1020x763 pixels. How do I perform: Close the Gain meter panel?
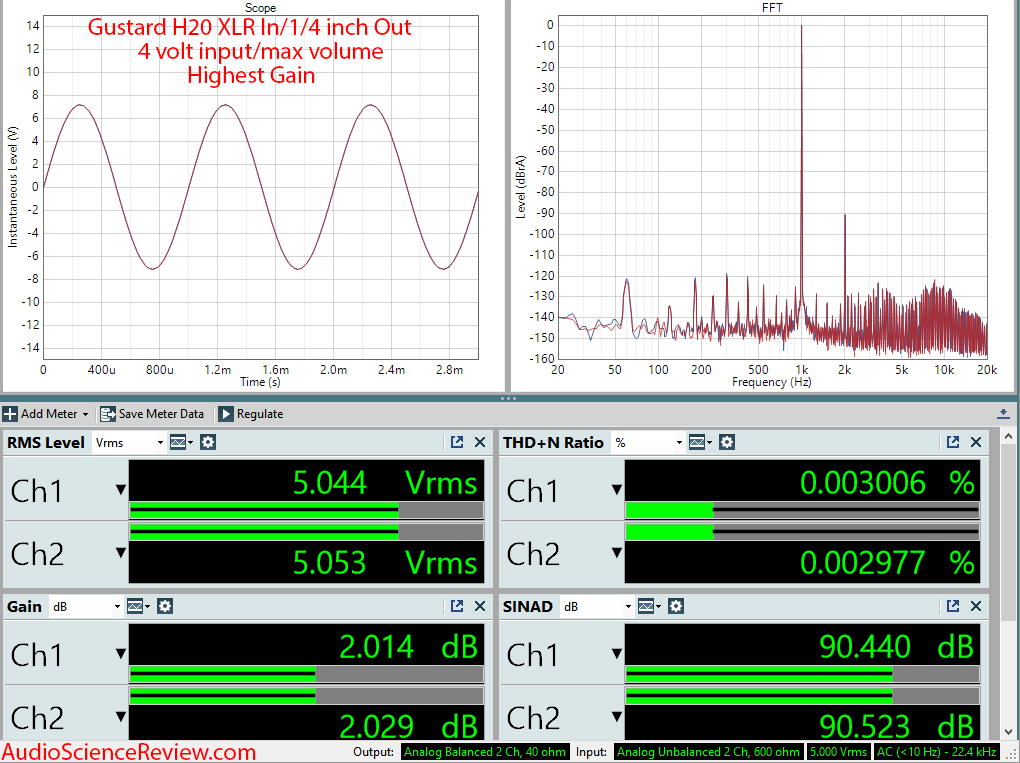click(480, 606)
